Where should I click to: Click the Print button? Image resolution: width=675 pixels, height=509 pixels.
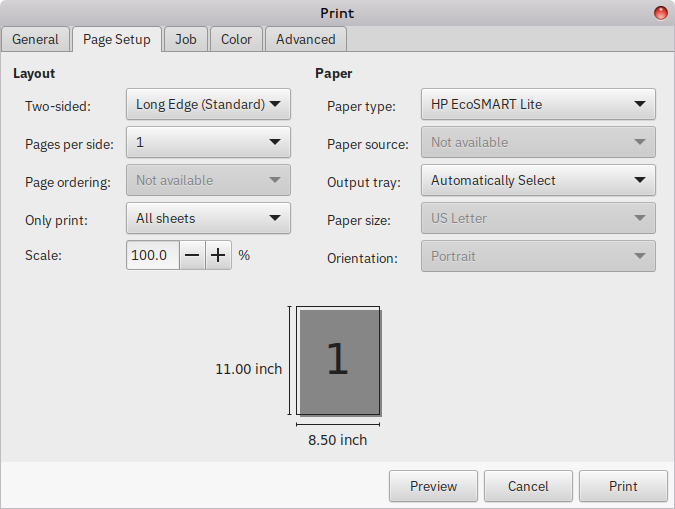pyautogui.click(x=623, y=486)
